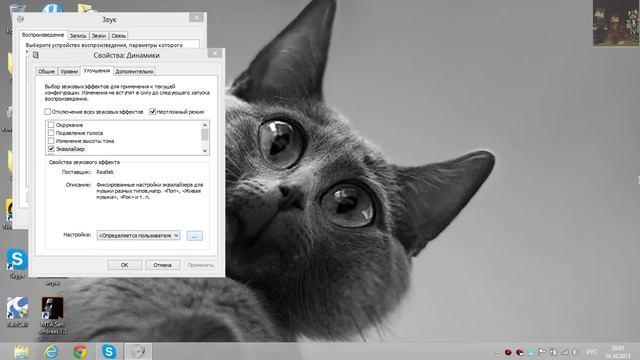Open the Skype desktop shortcut

(17, 263)
